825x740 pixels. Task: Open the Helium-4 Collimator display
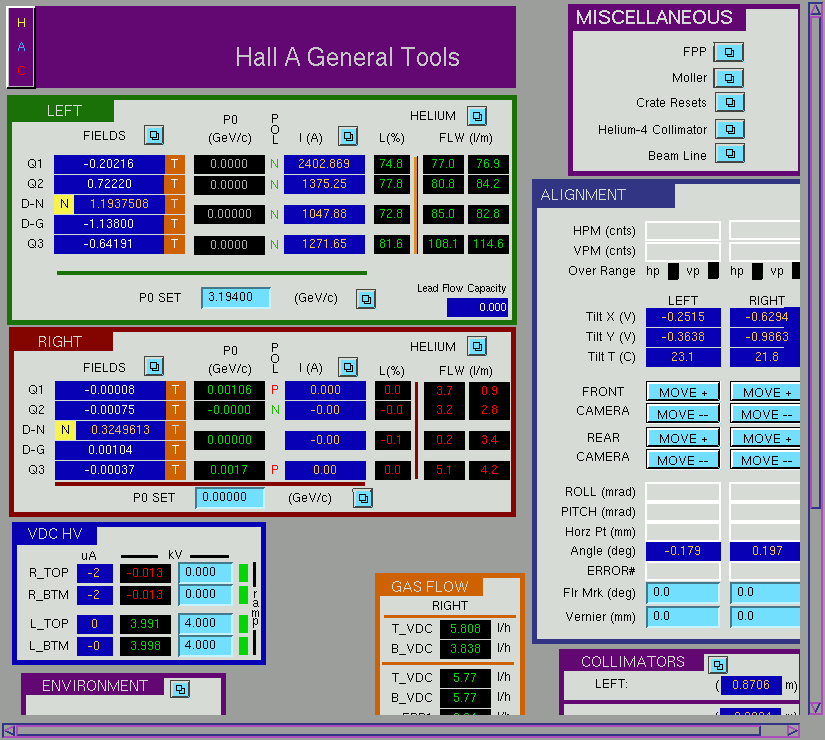coord(730,129)
